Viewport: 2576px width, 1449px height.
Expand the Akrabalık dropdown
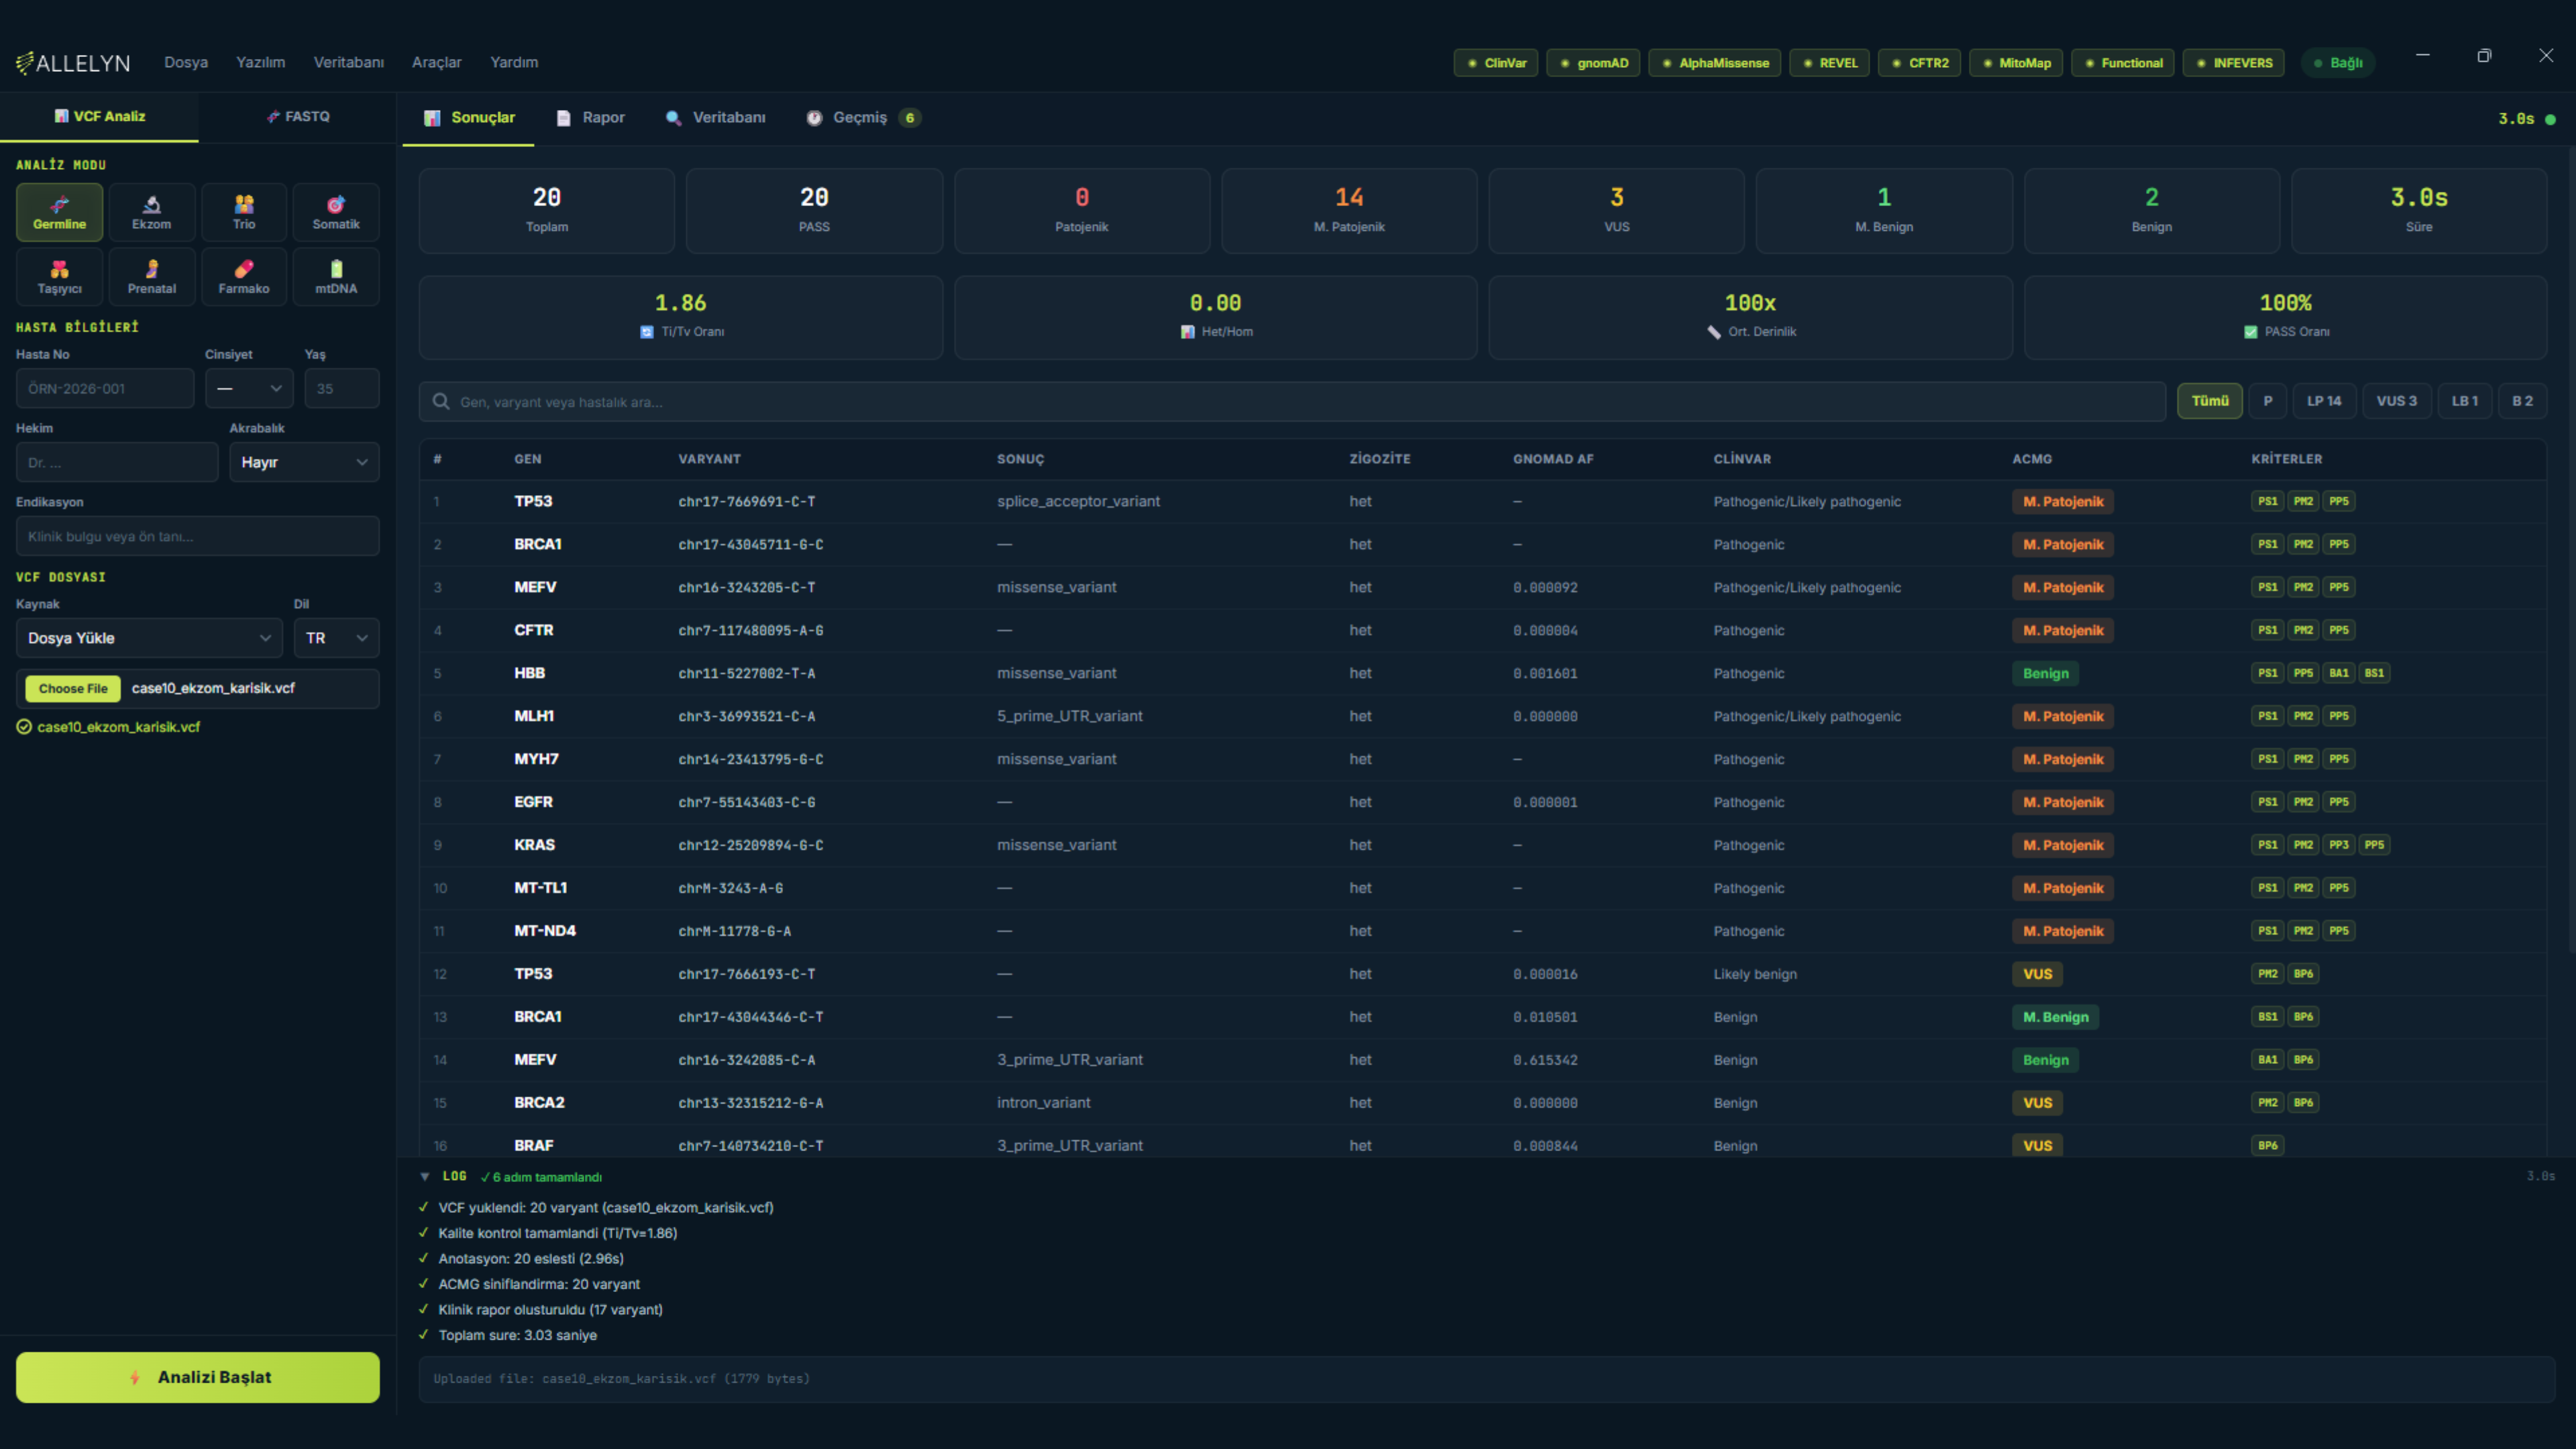pos(304,462)
